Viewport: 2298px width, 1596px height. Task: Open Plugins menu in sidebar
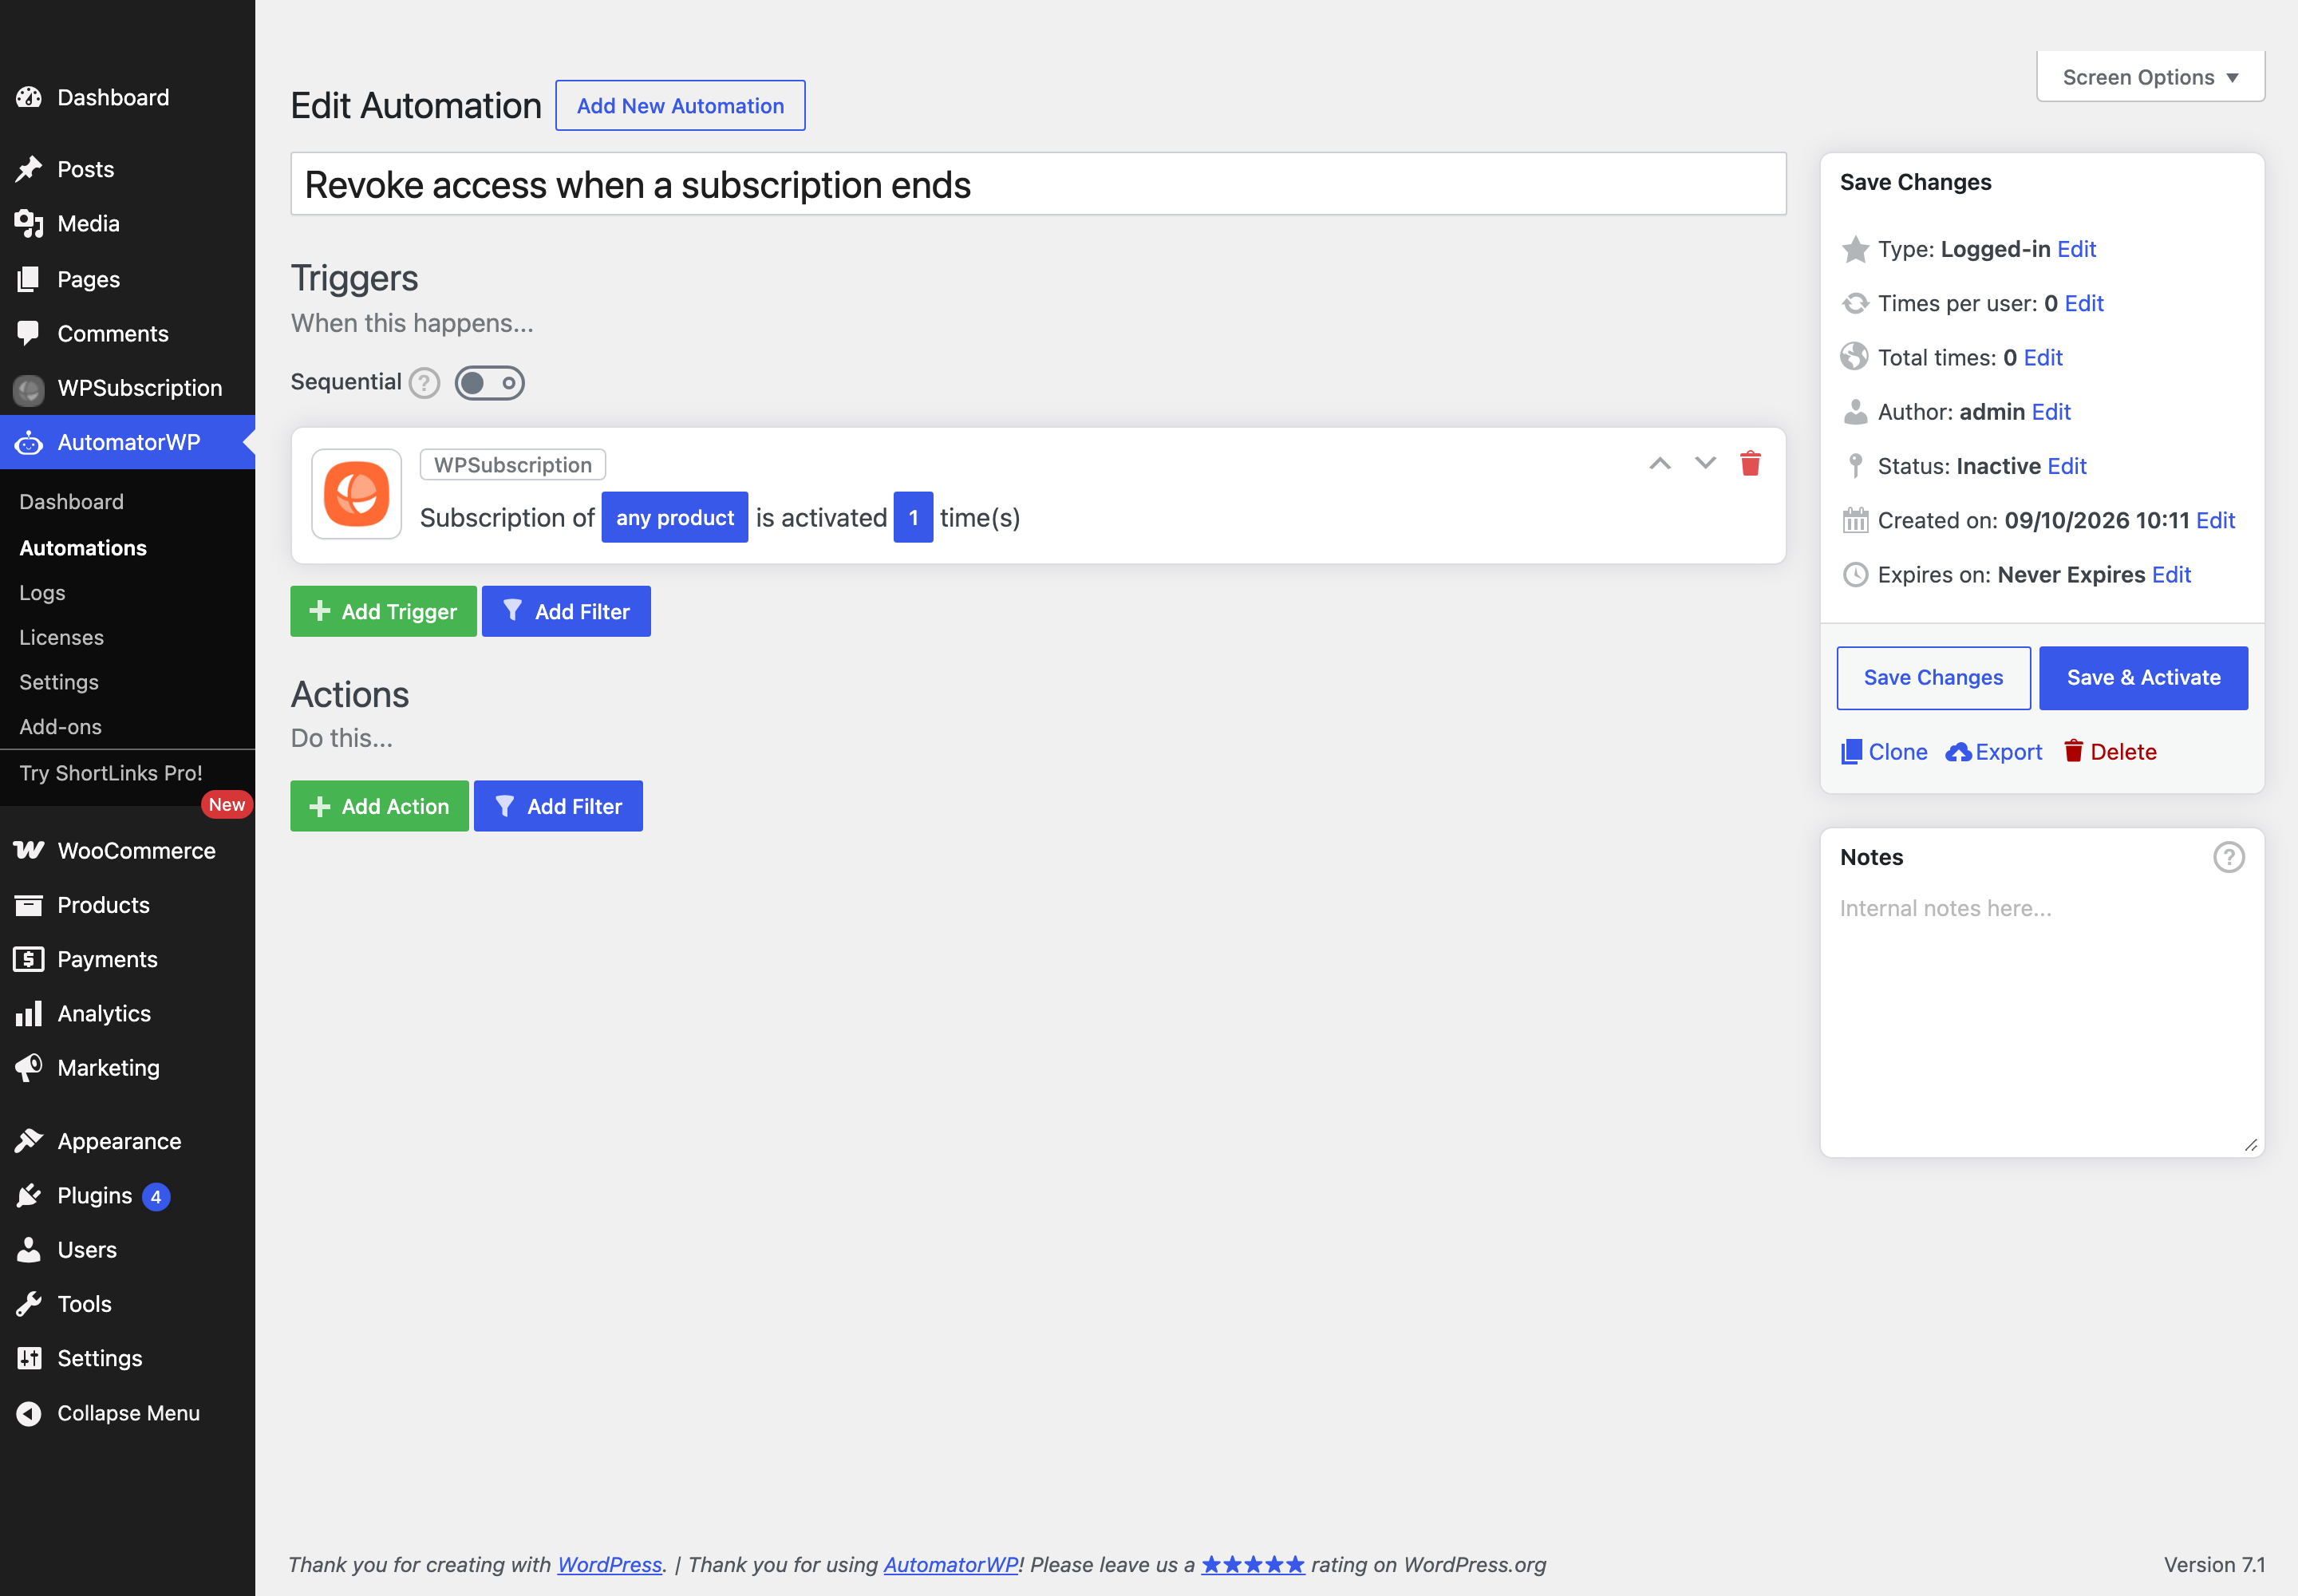(x=127, y=1196)
